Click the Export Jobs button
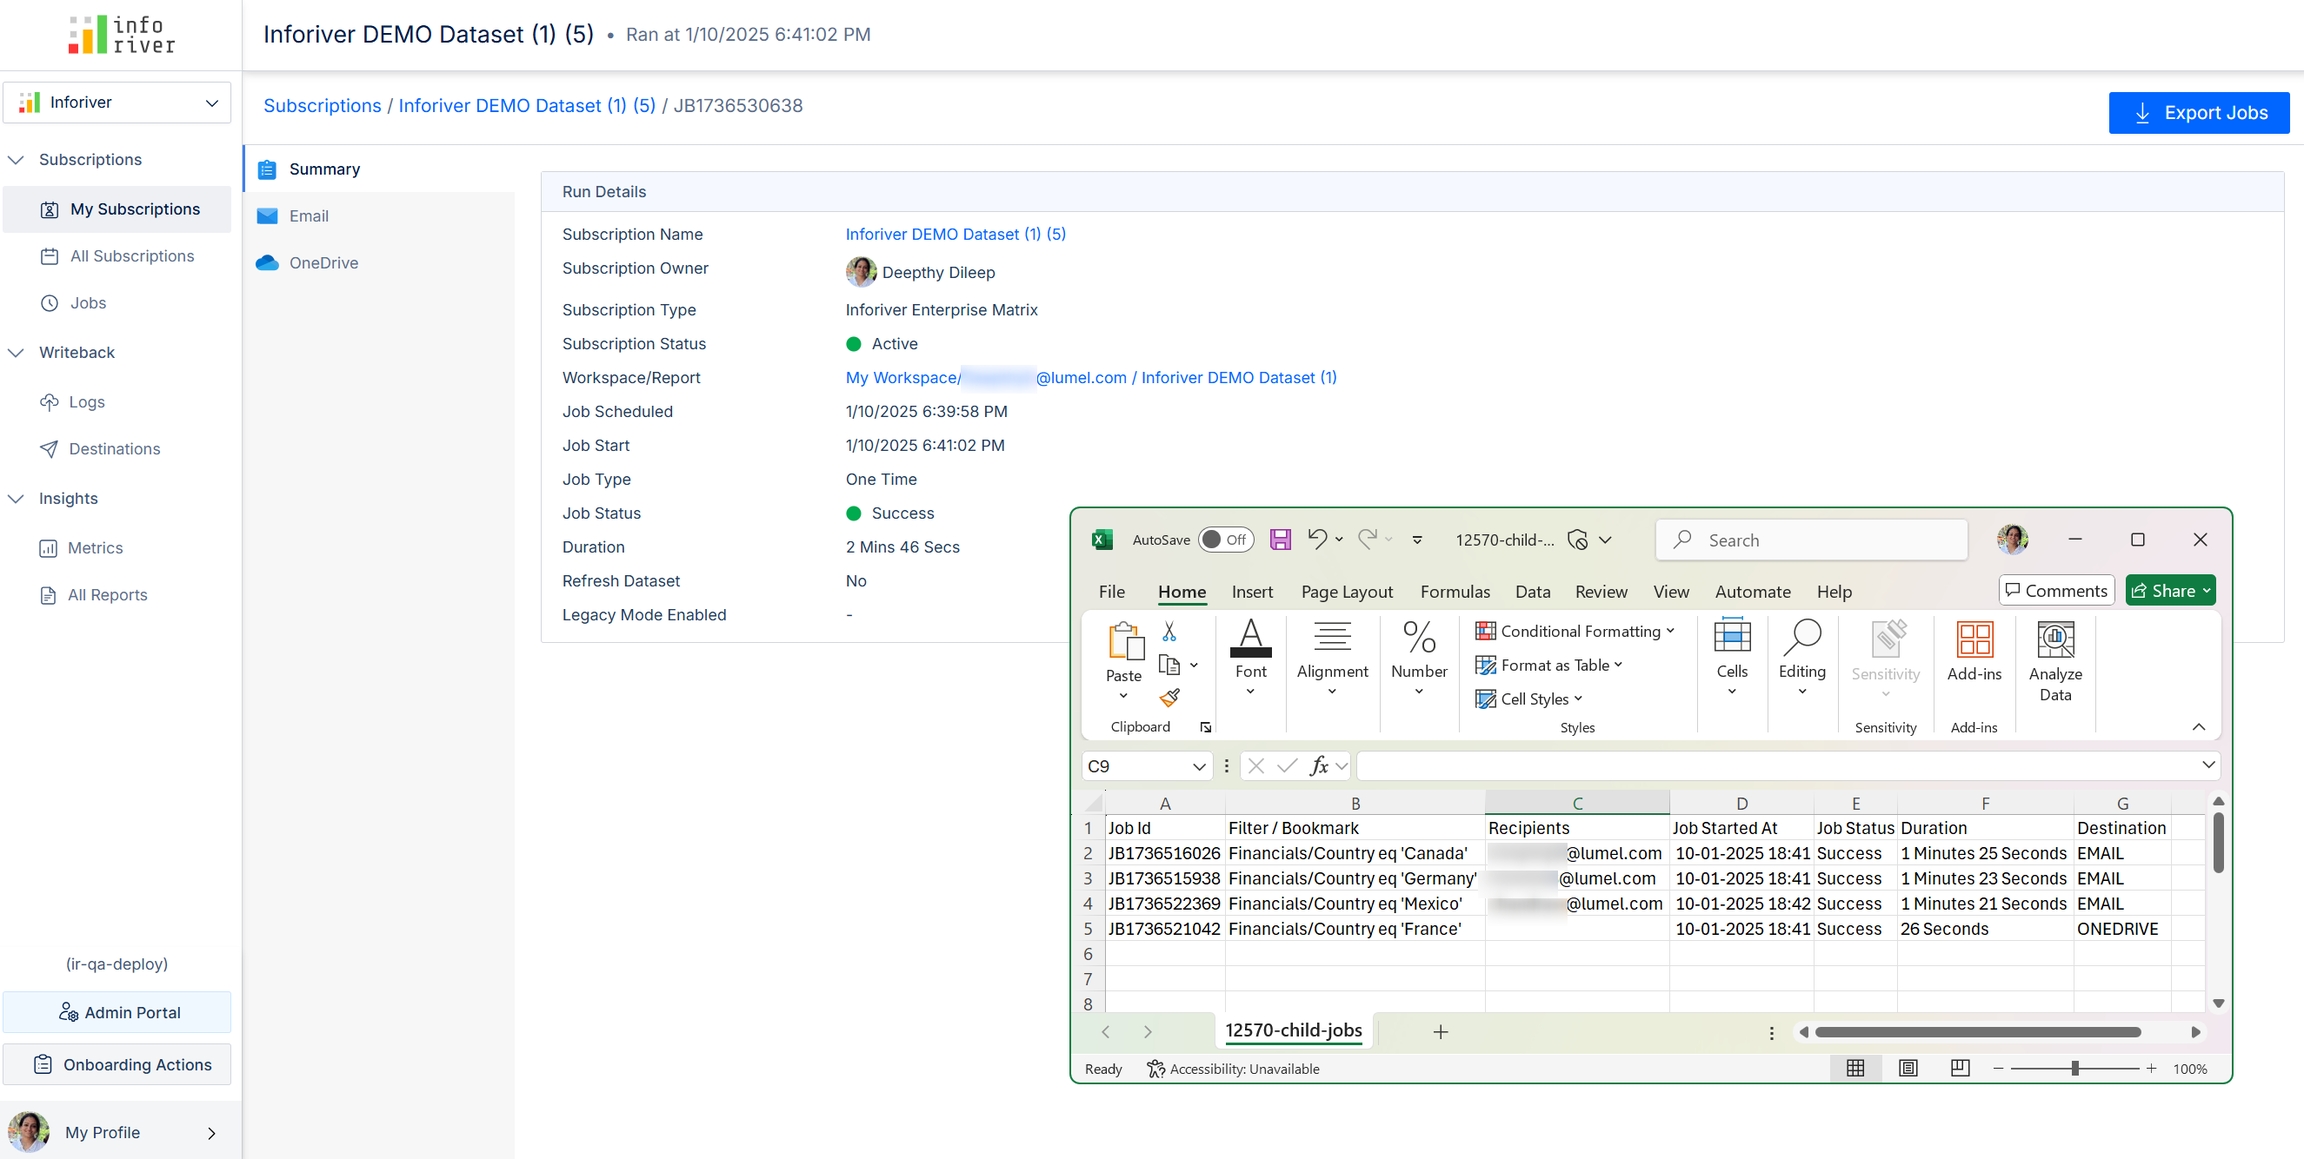This screenshot has width=2304, height=1159. click(x=2198, y=113)
